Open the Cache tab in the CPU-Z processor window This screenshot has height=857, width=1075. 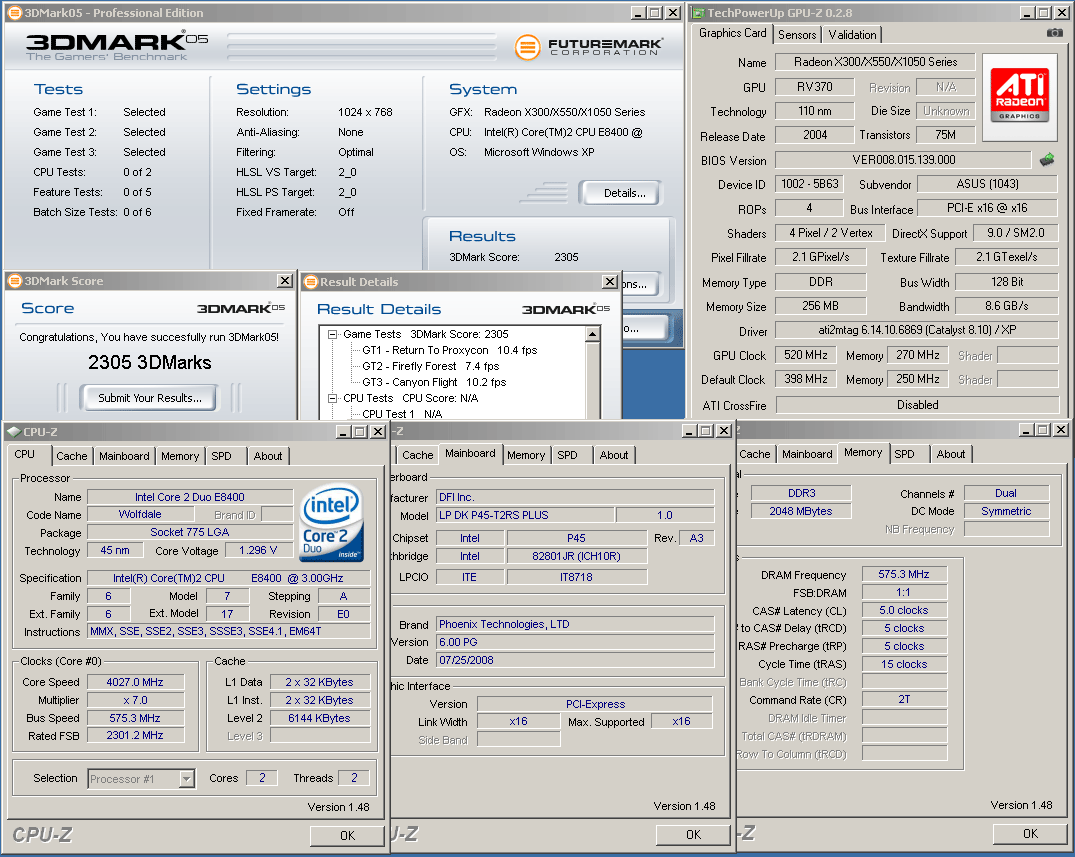[x=72, y=456]
